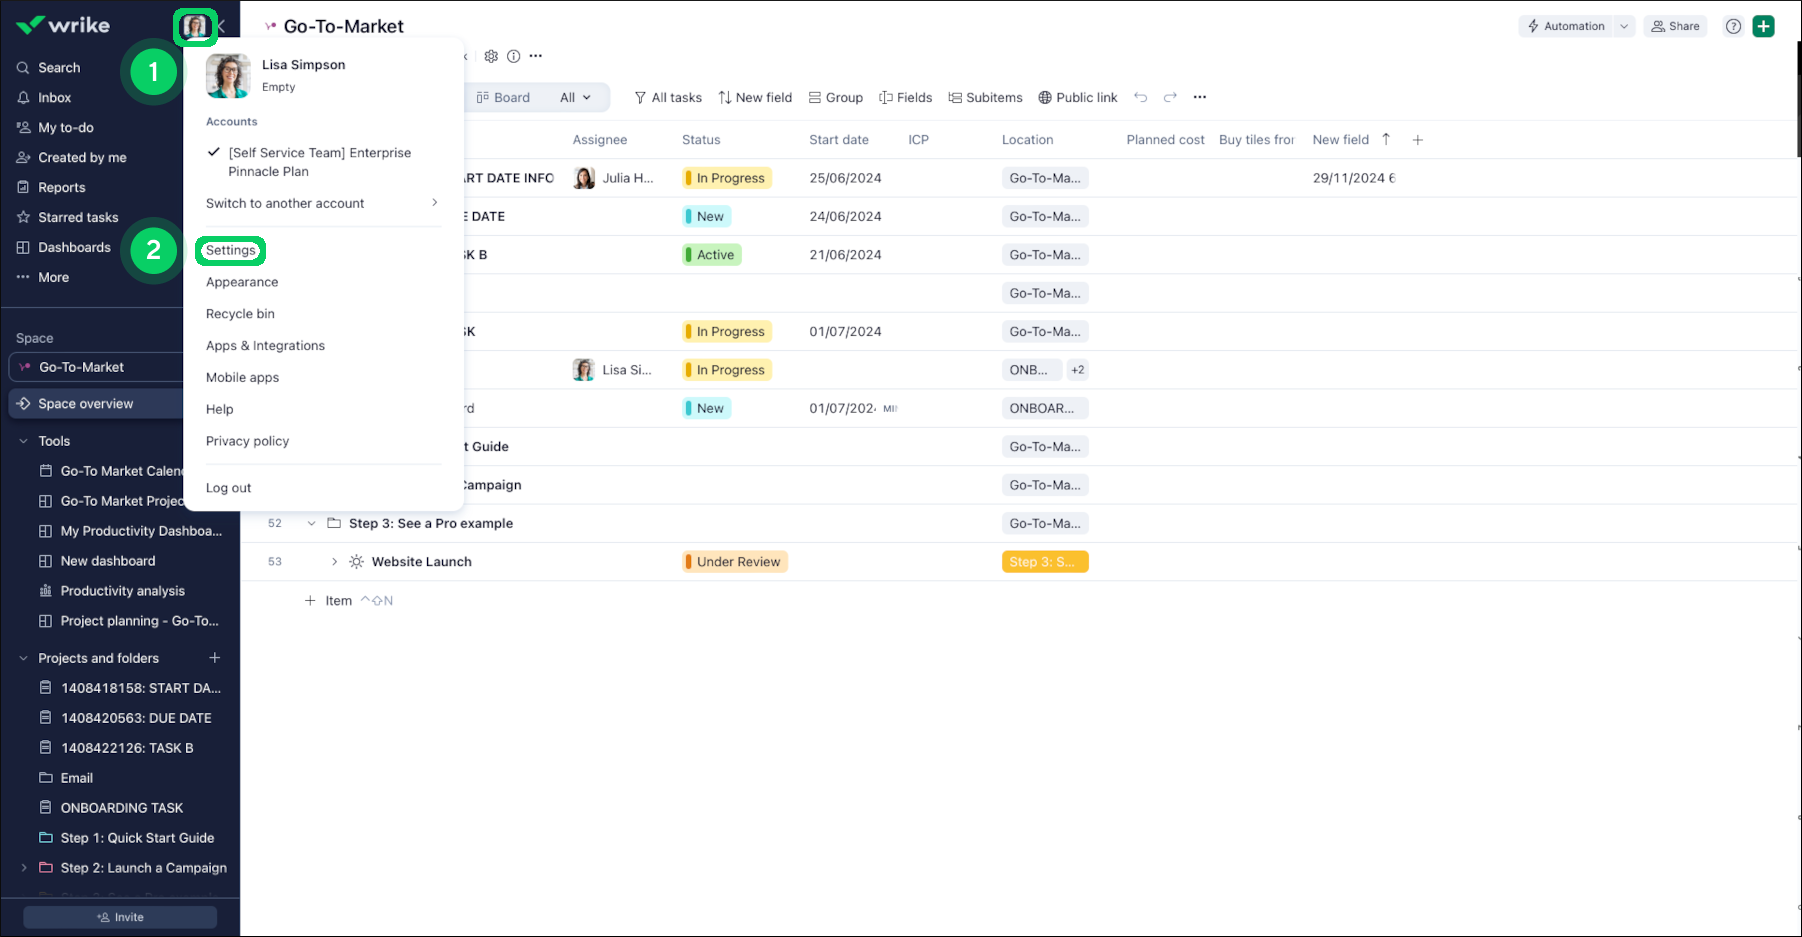Open Space overview
This screenshot has height=937, width=1802.
[96, 404]
